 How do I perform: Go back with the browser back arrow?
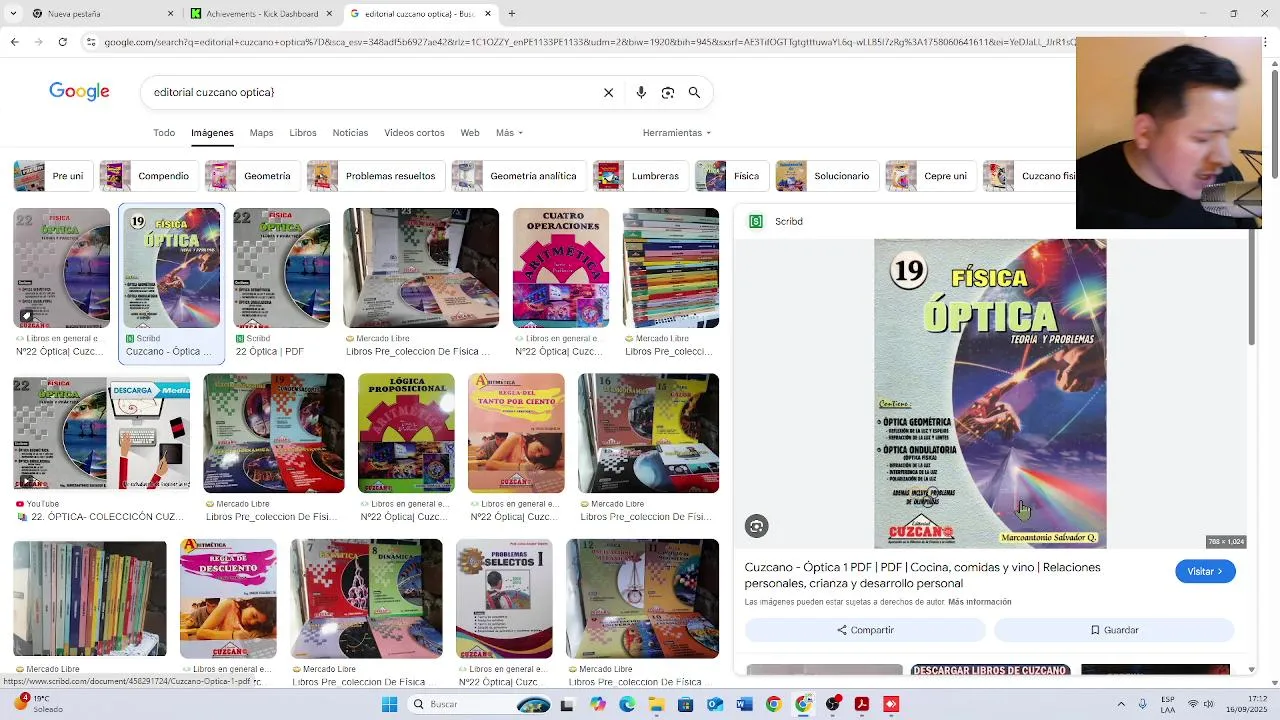(14, 42)
